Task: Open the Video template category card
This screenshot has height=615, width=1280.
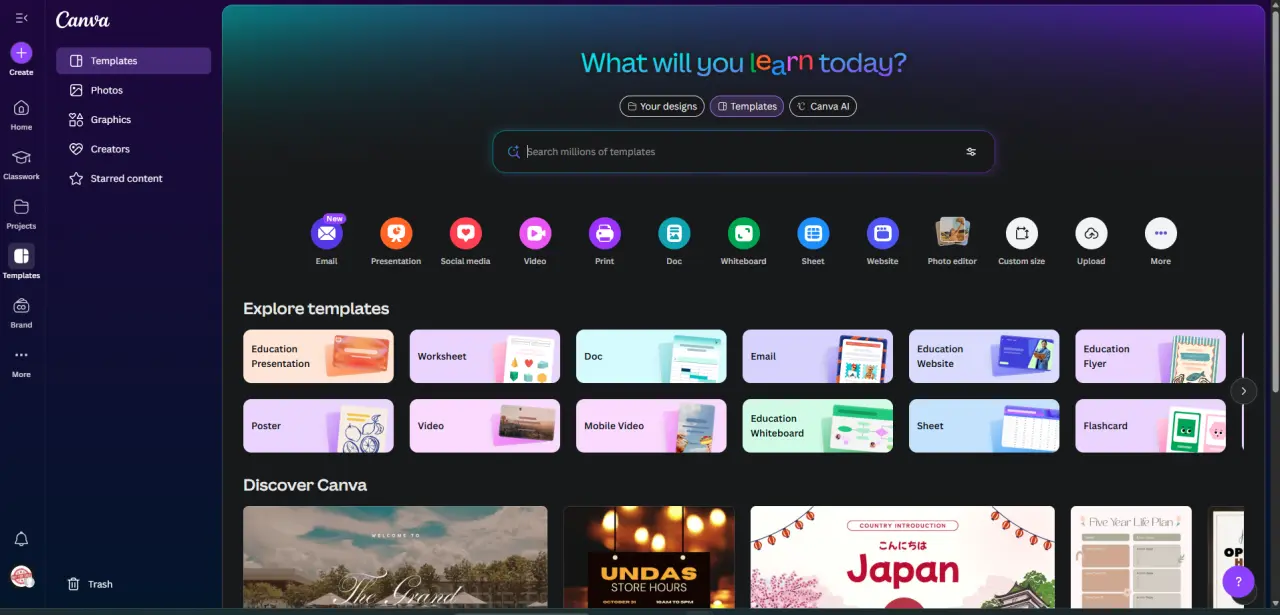Action: coord(485,426)
